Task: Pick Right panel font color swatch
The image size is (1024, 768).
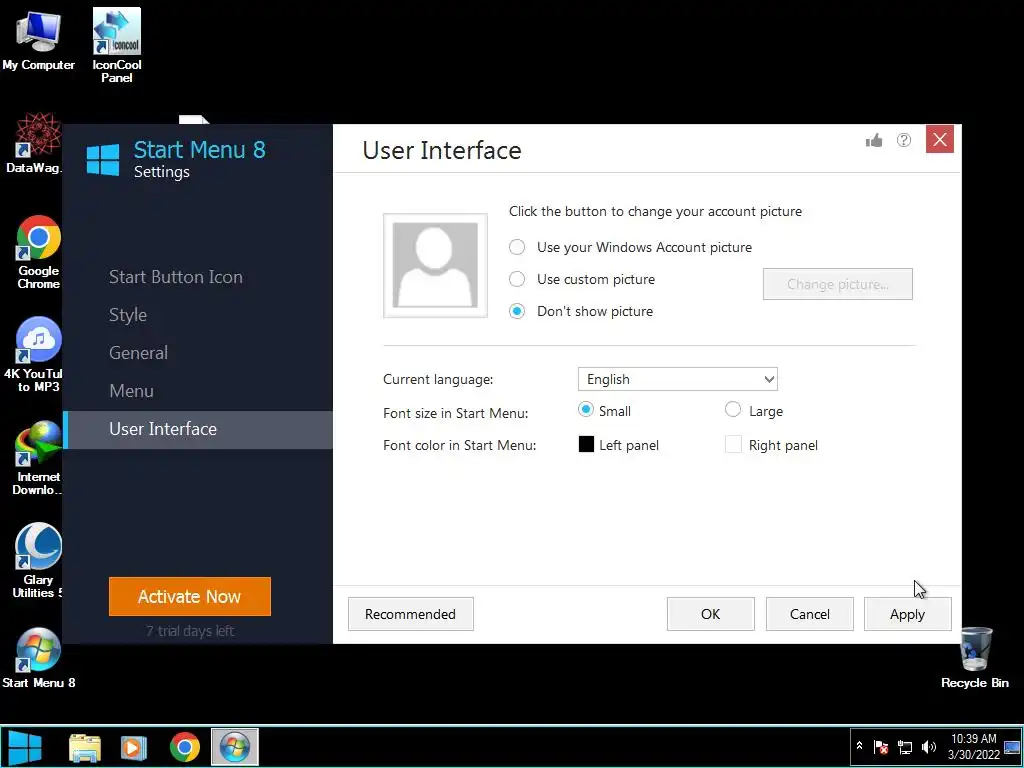Action: coord(733,445)
